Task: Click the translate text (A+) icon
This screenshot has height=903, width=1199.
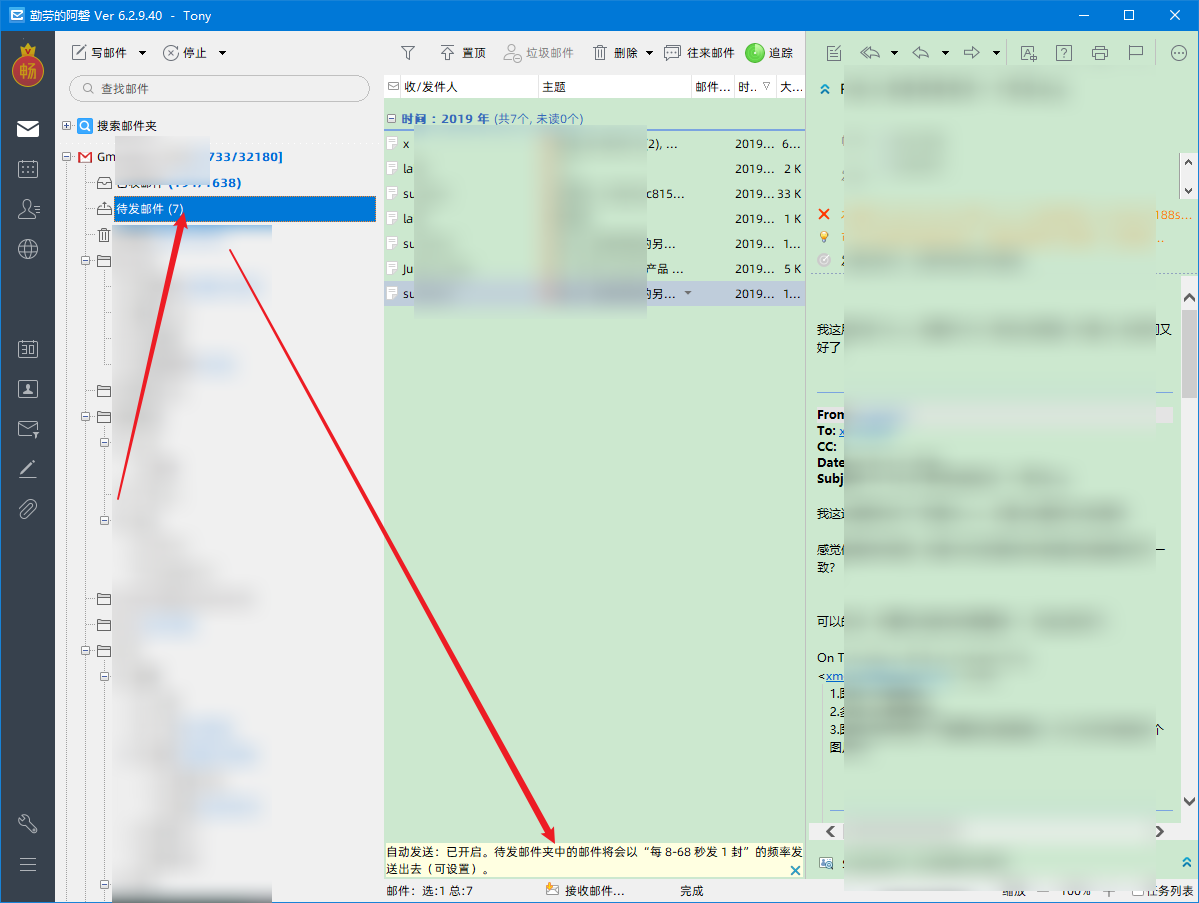Action: pyautogui.click(x=1028, y=53)
